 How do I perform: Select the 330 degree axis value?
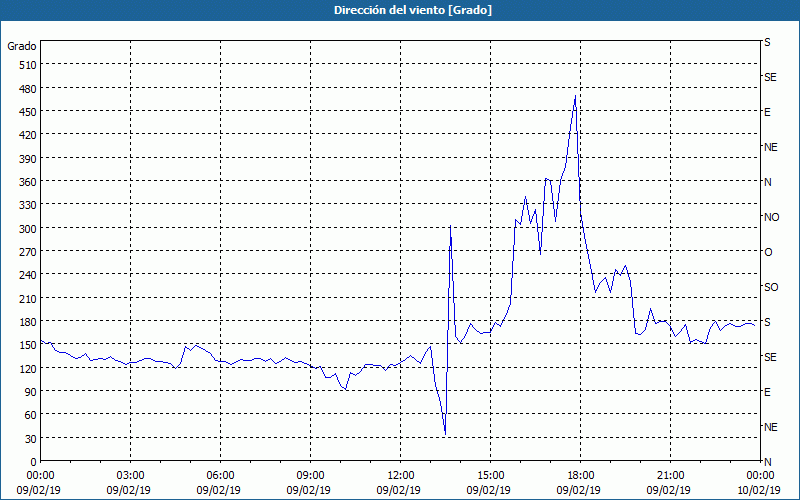[28, 205]
